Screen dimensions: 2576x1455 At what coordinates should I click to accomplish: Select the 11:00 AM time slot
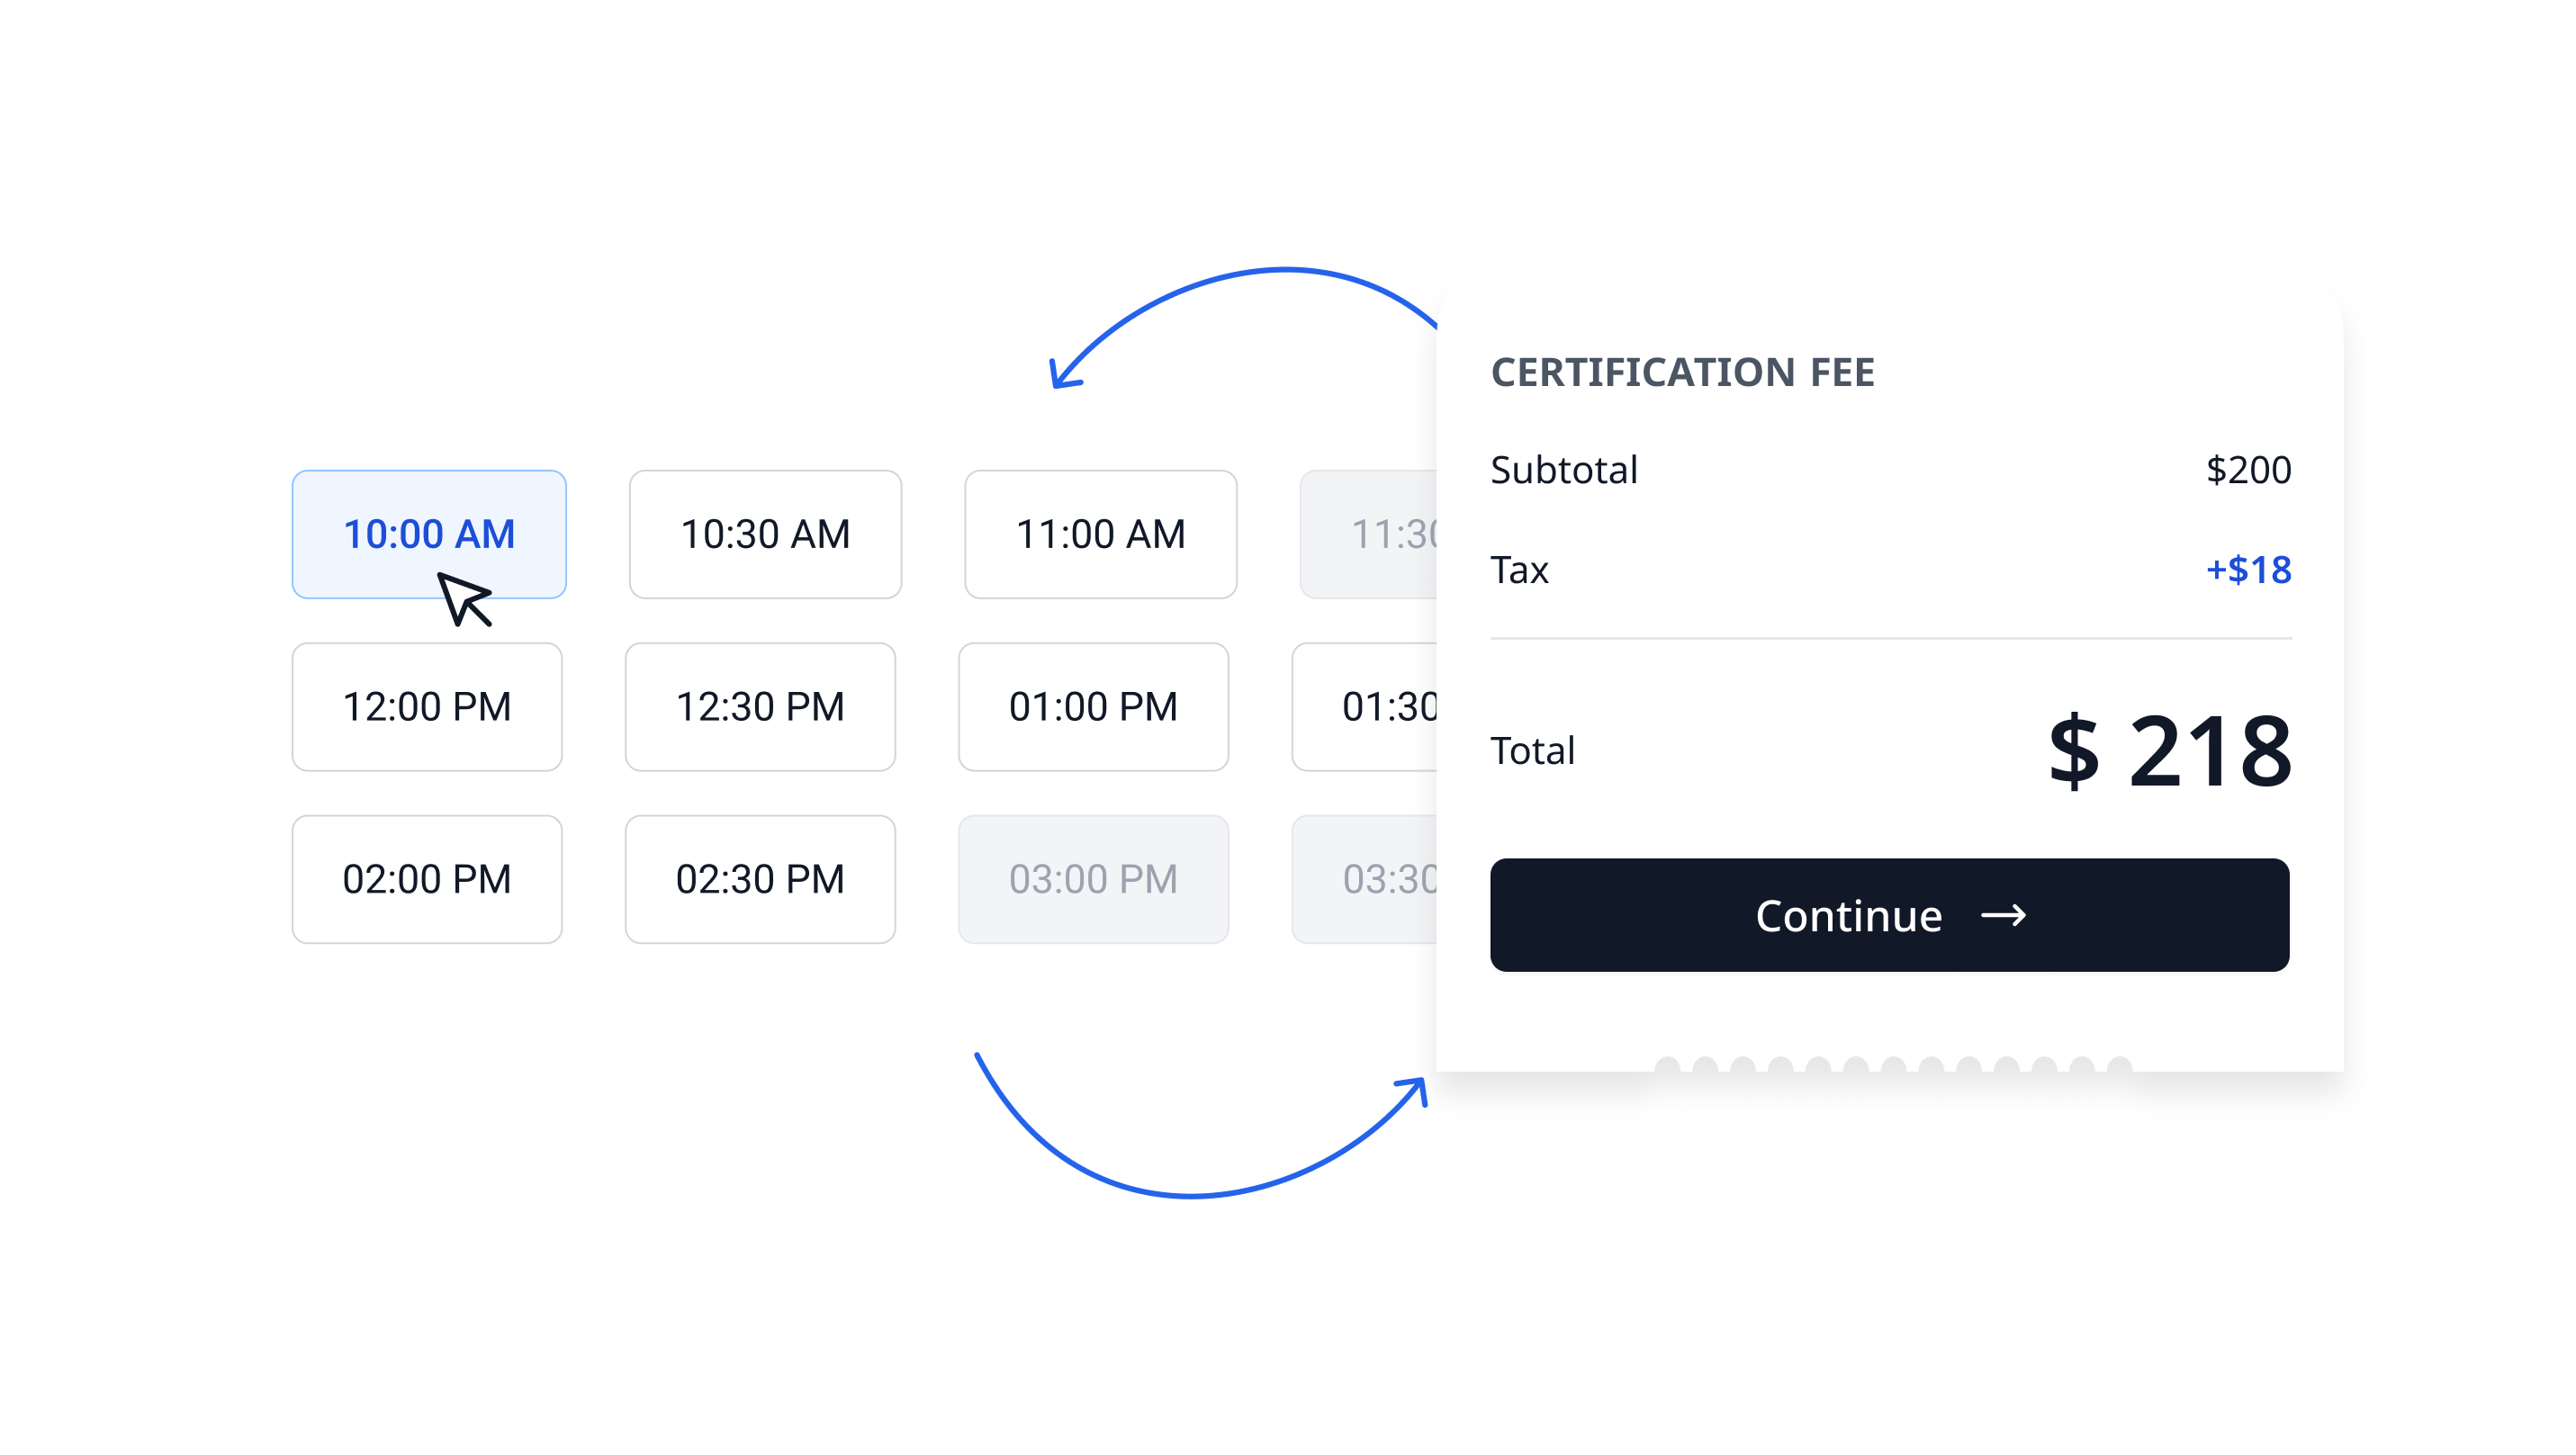1100,534
